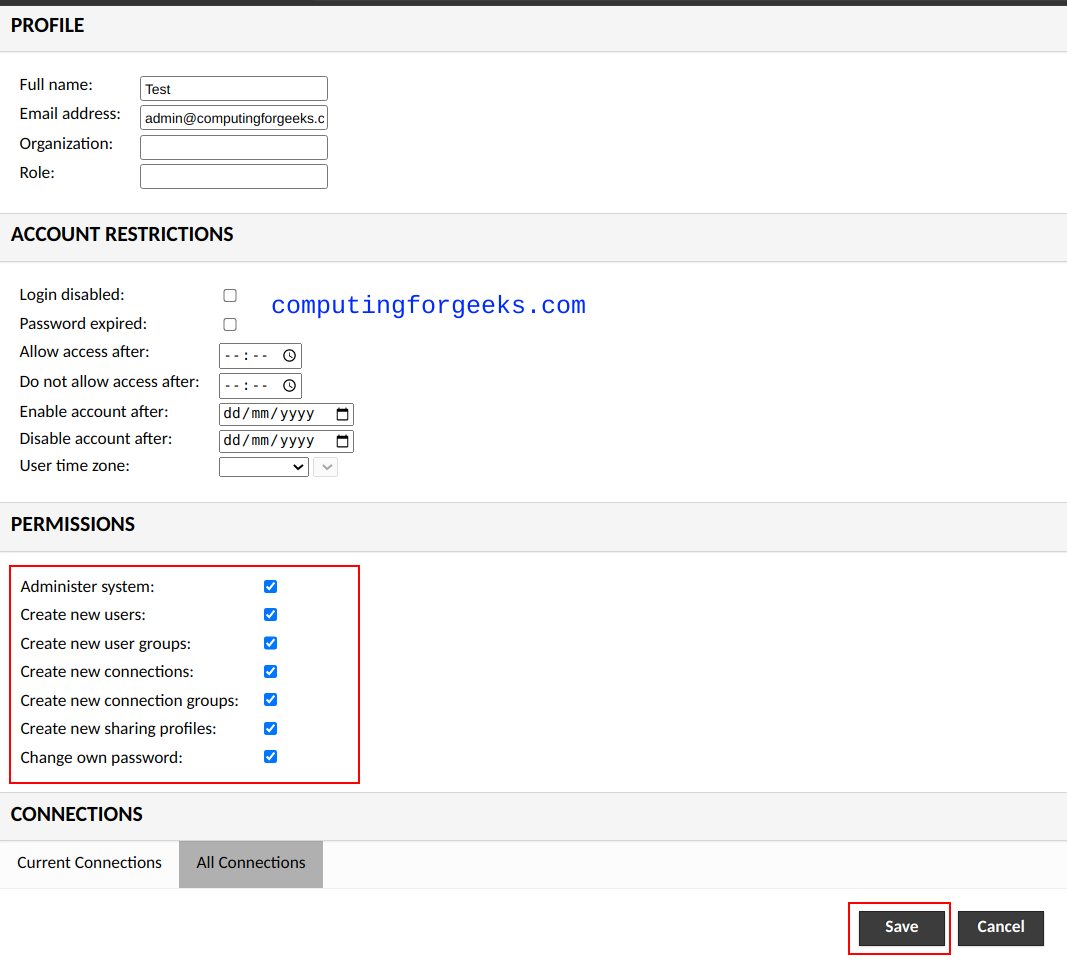This screenshot has width=1067, height=967.
Task: Open the calendar for Disable account after
Action: pyautogui.click(x=344, y=440)
